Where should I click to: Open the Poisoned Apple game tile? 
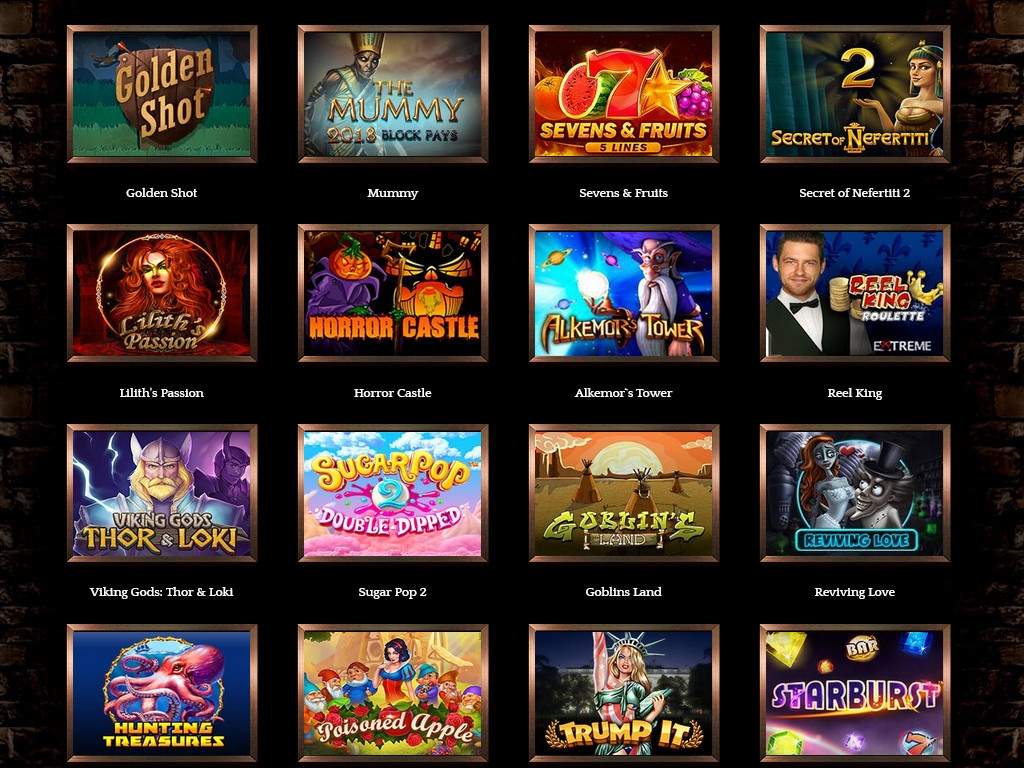[x=392, y=693]
